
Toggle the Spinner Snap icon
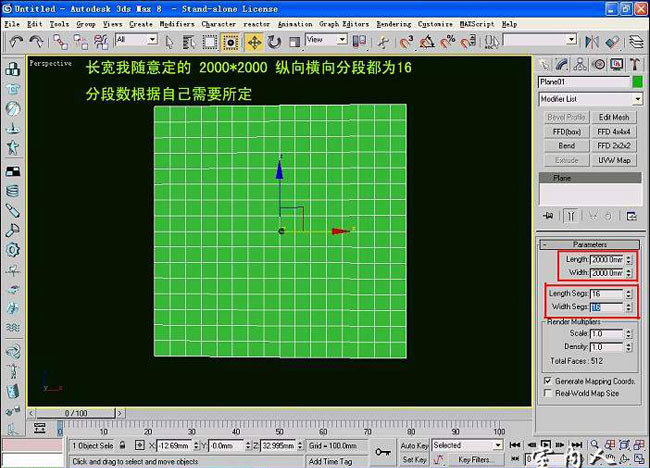tap(468, 42)
